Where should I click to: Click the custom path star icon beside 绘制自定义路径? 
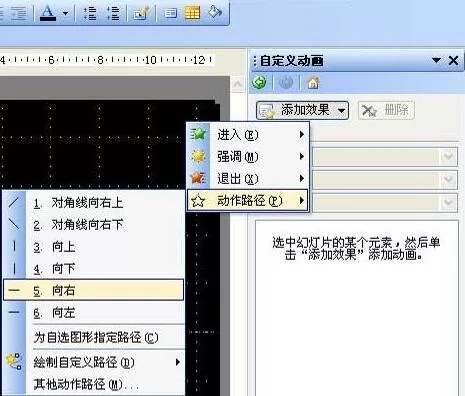(x=14, y=361)
